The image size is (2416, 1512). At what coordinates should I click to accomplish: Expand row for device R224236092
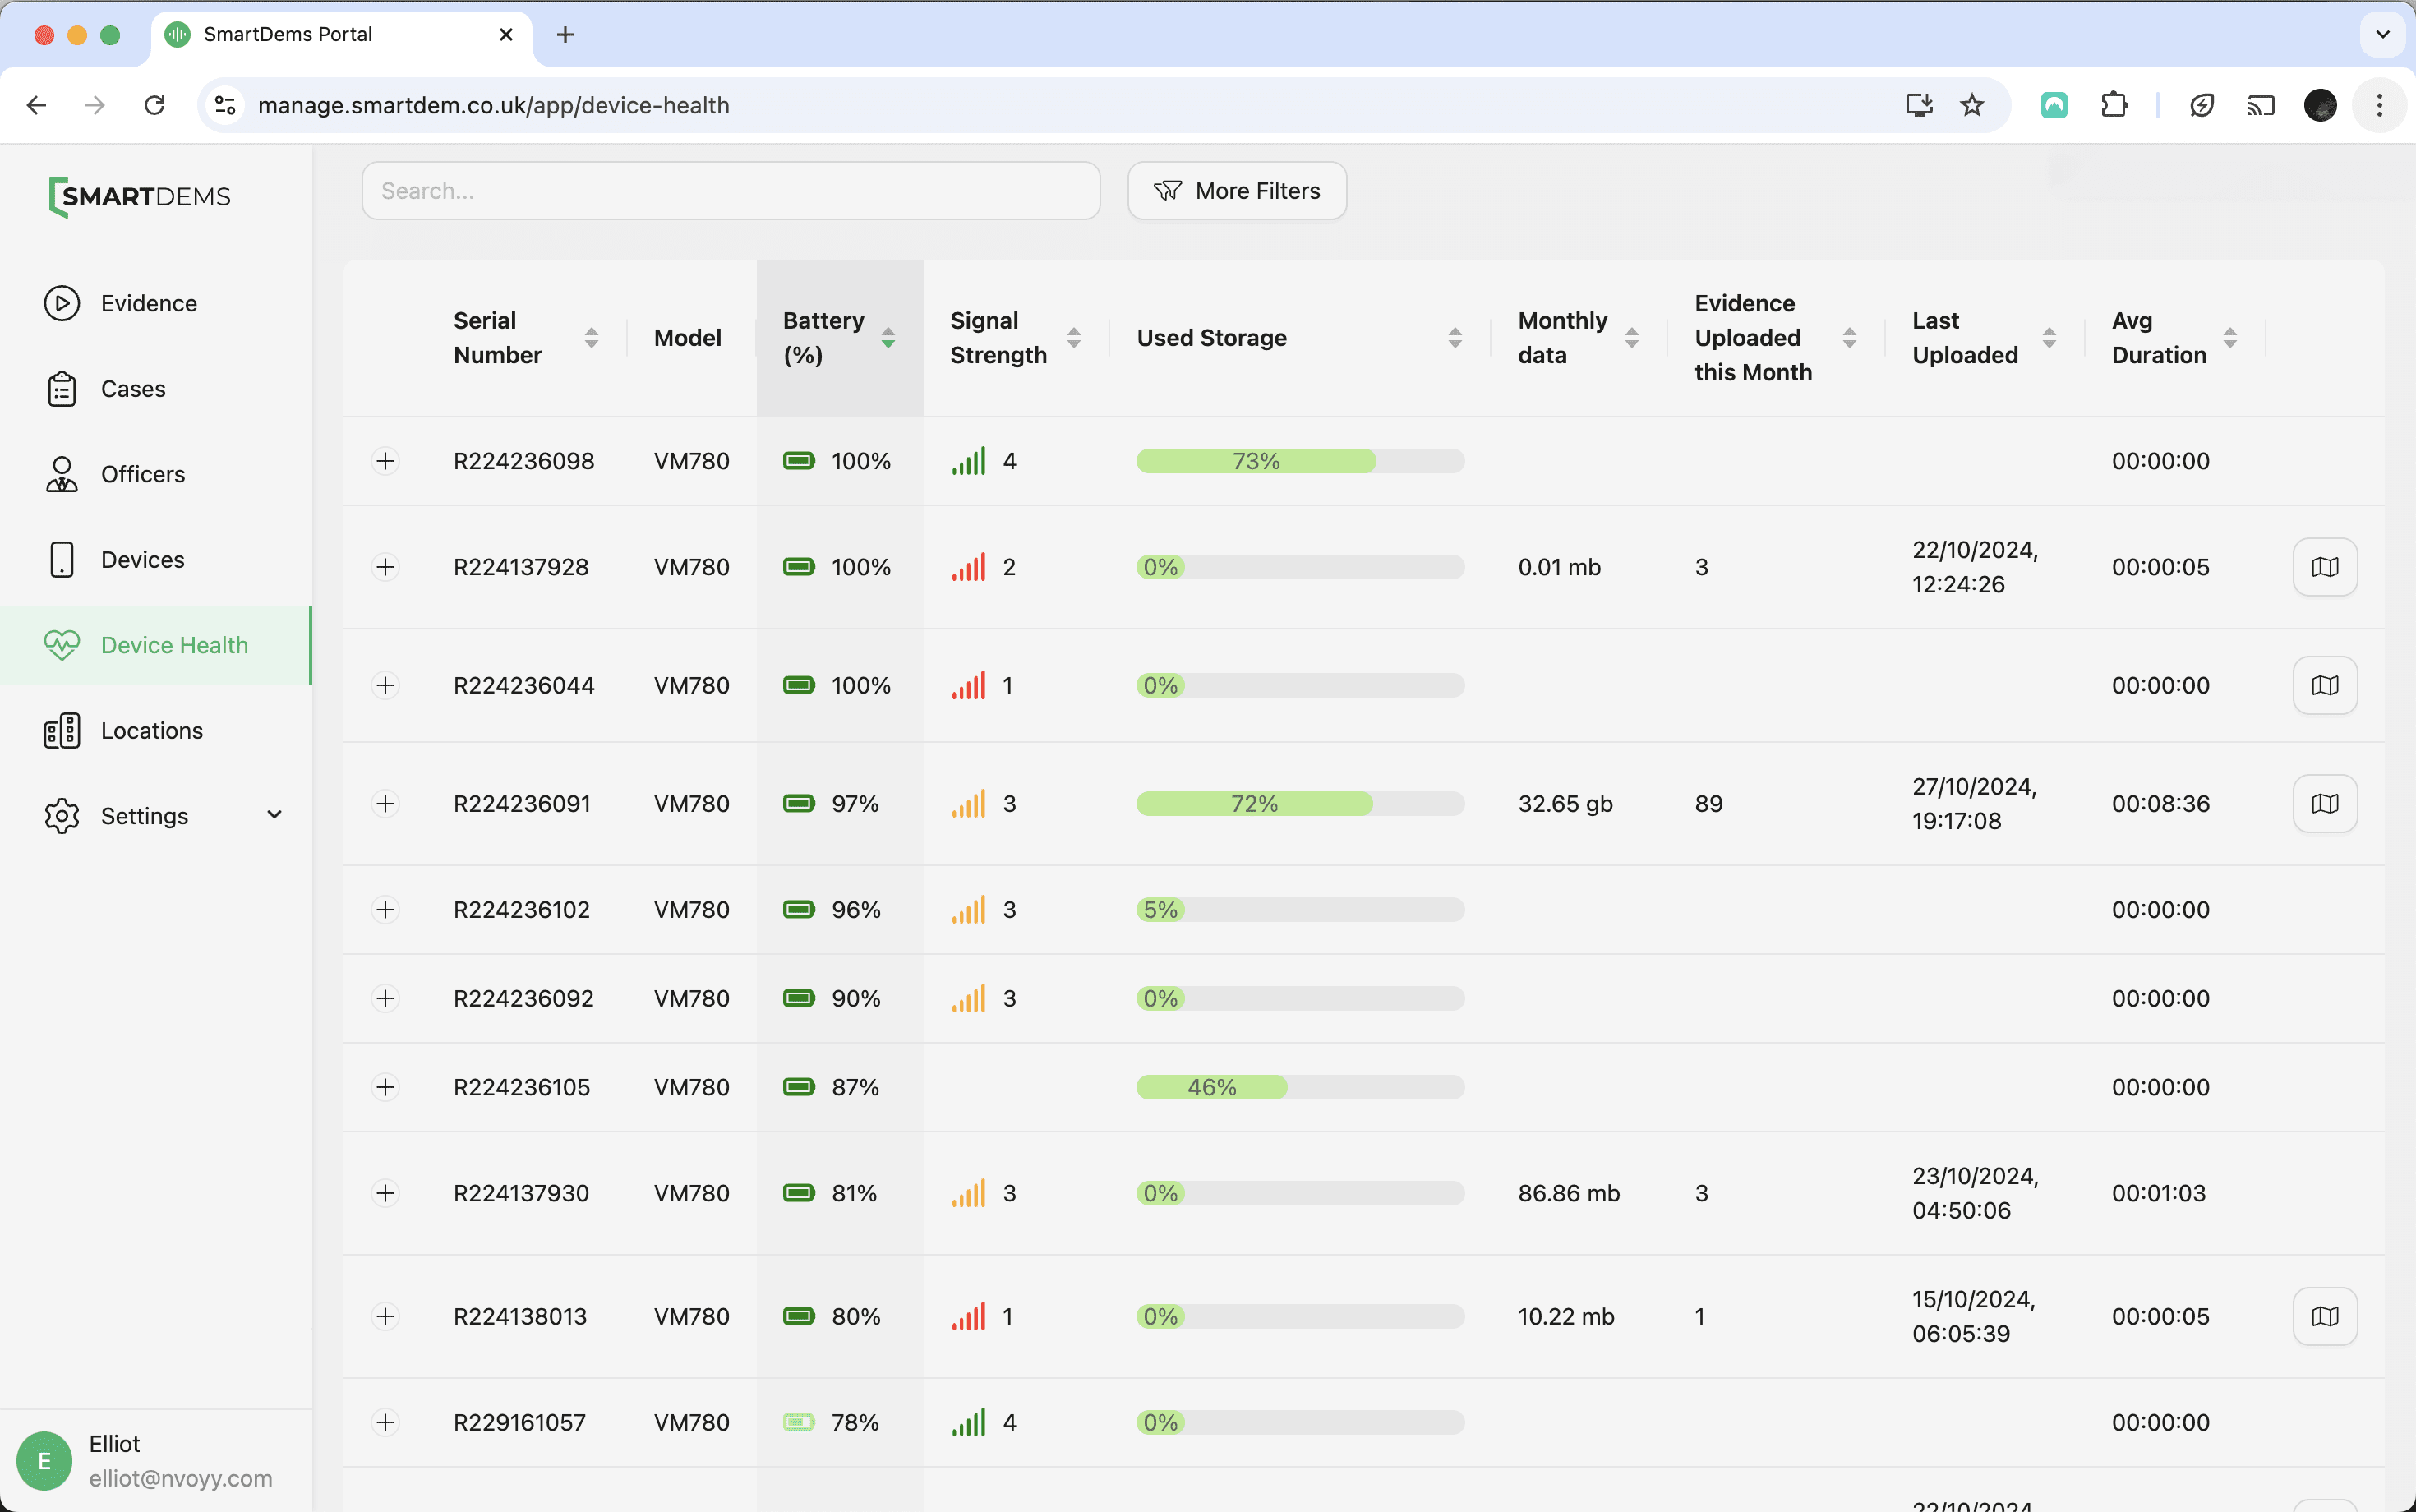point(385,998)
